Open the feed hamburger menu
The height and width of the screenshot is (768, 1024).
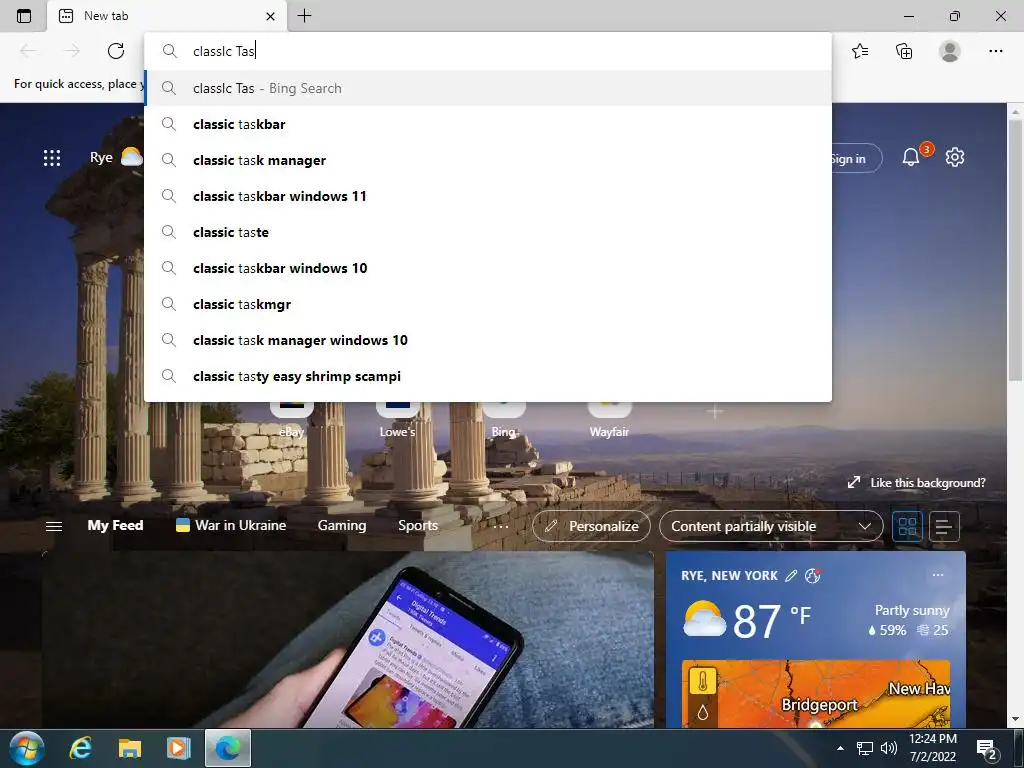click(x=54, y=526)
